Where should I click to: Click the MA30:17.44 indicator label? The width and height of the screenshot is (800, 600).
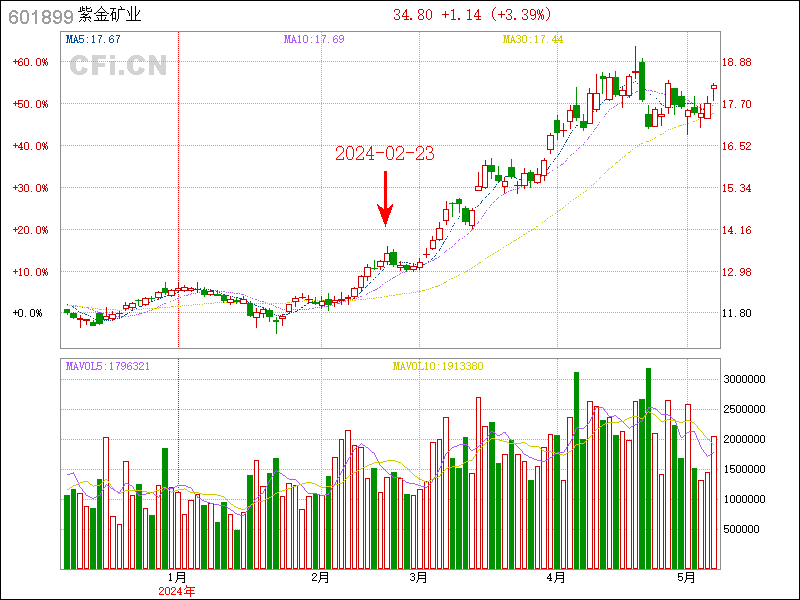click(x=533, y=39)
